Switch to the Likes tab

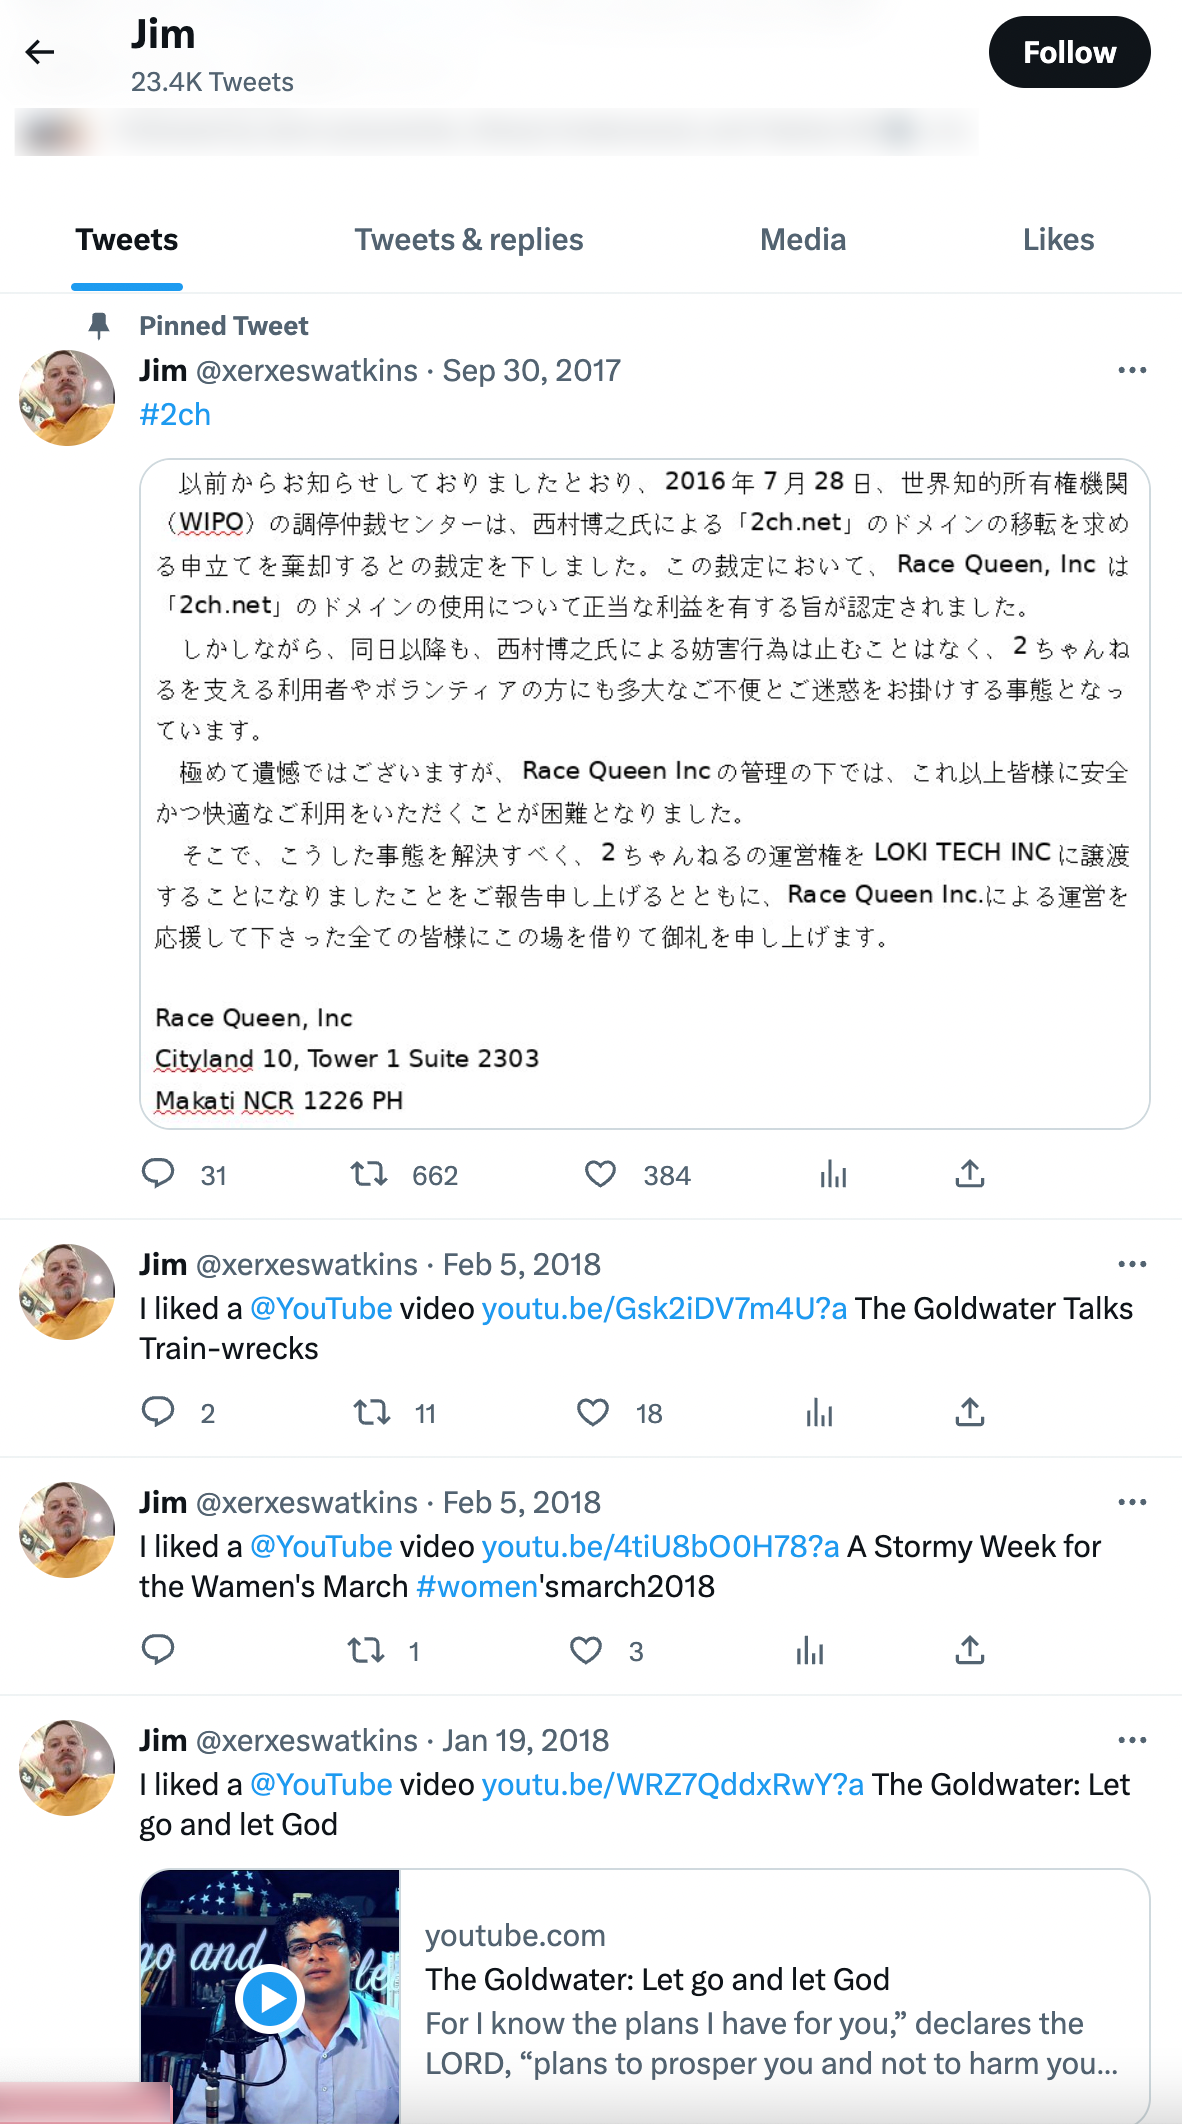1057,239
